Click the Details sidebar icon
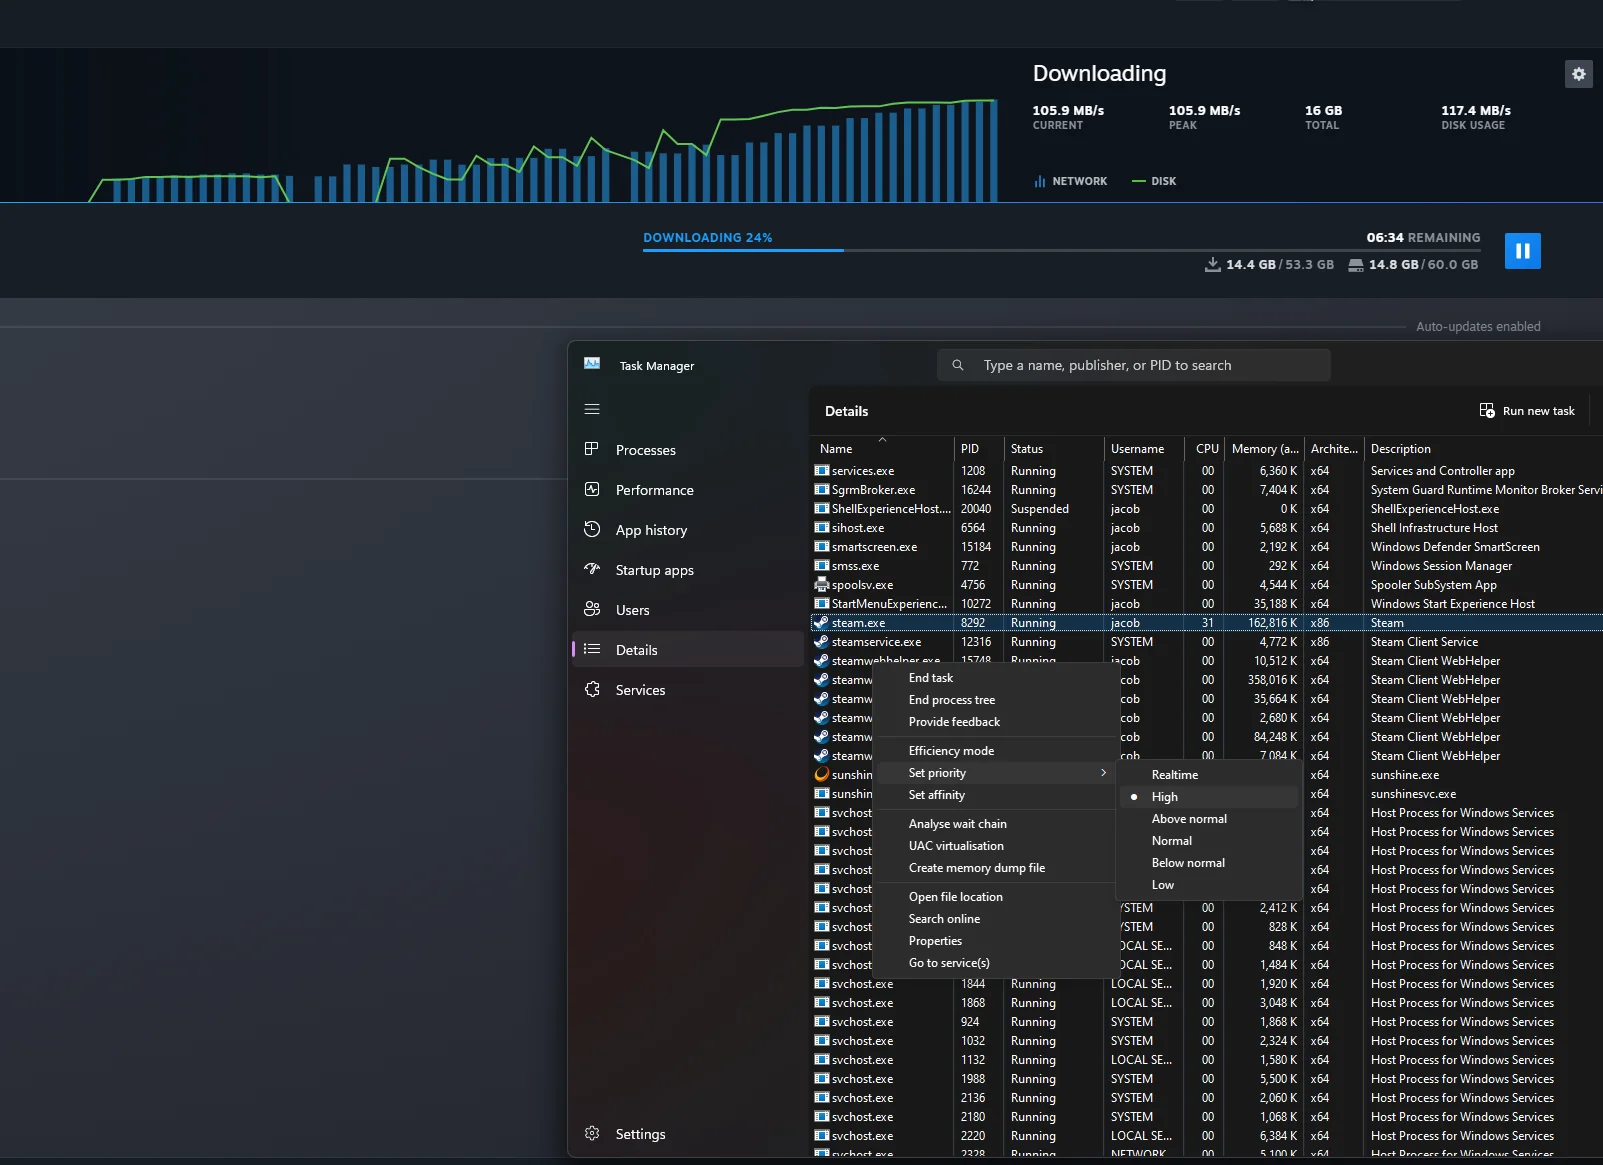 click(x=592, y=650)
